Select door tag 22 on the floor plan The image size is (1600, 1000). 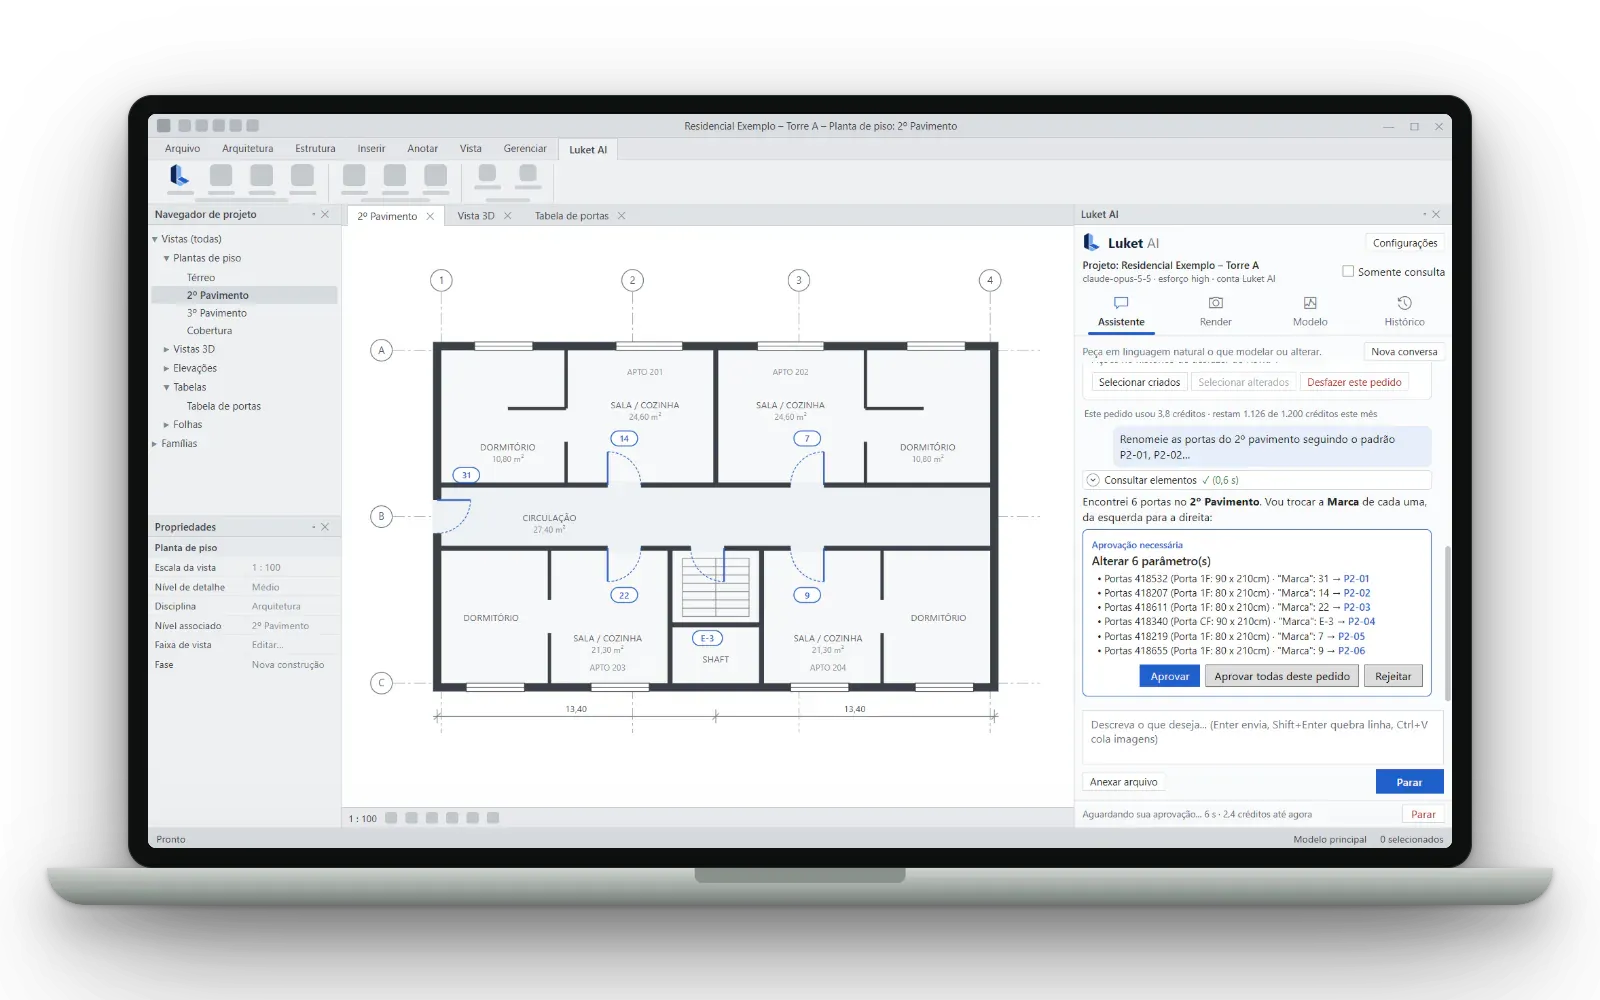624,595
